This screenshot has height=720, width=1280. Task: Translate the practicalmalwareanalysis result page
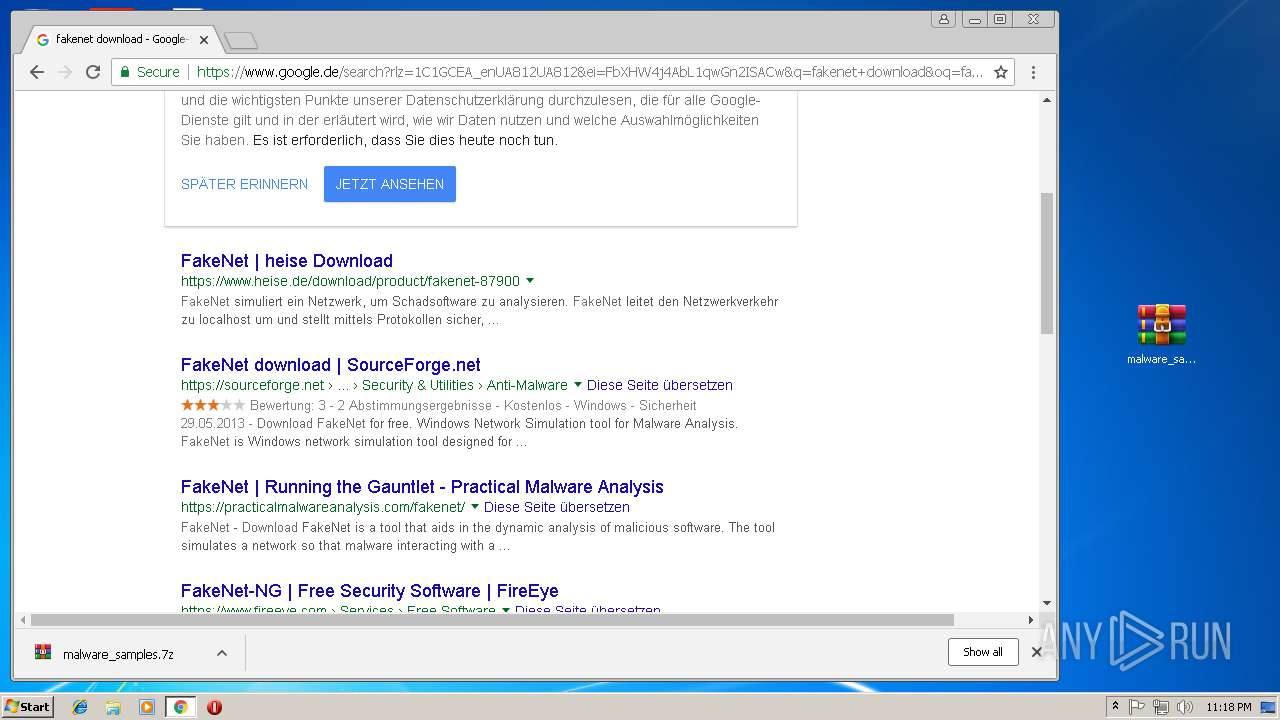[557, 507]
